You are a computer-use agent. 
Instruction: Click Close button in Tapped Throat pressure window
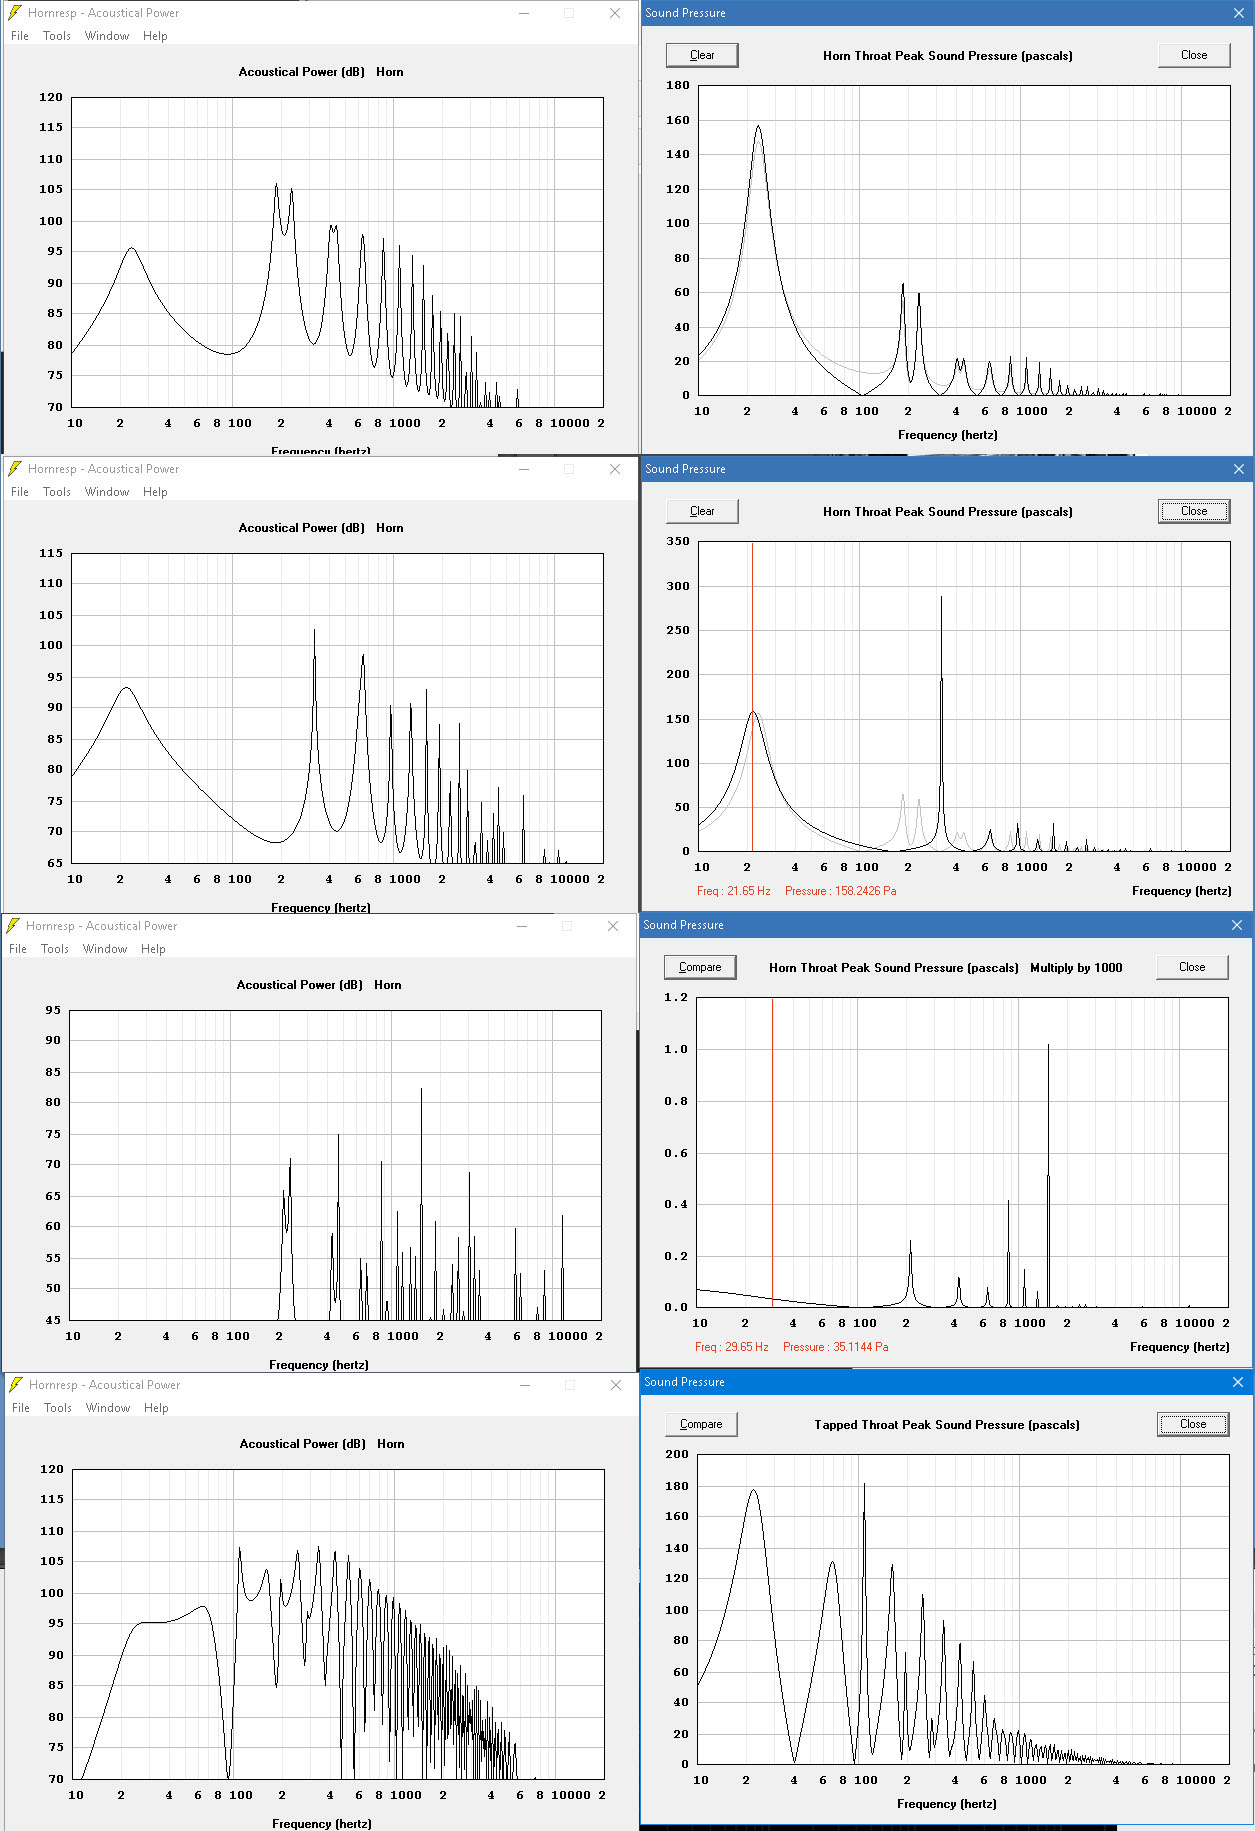click(1192, 1424)
